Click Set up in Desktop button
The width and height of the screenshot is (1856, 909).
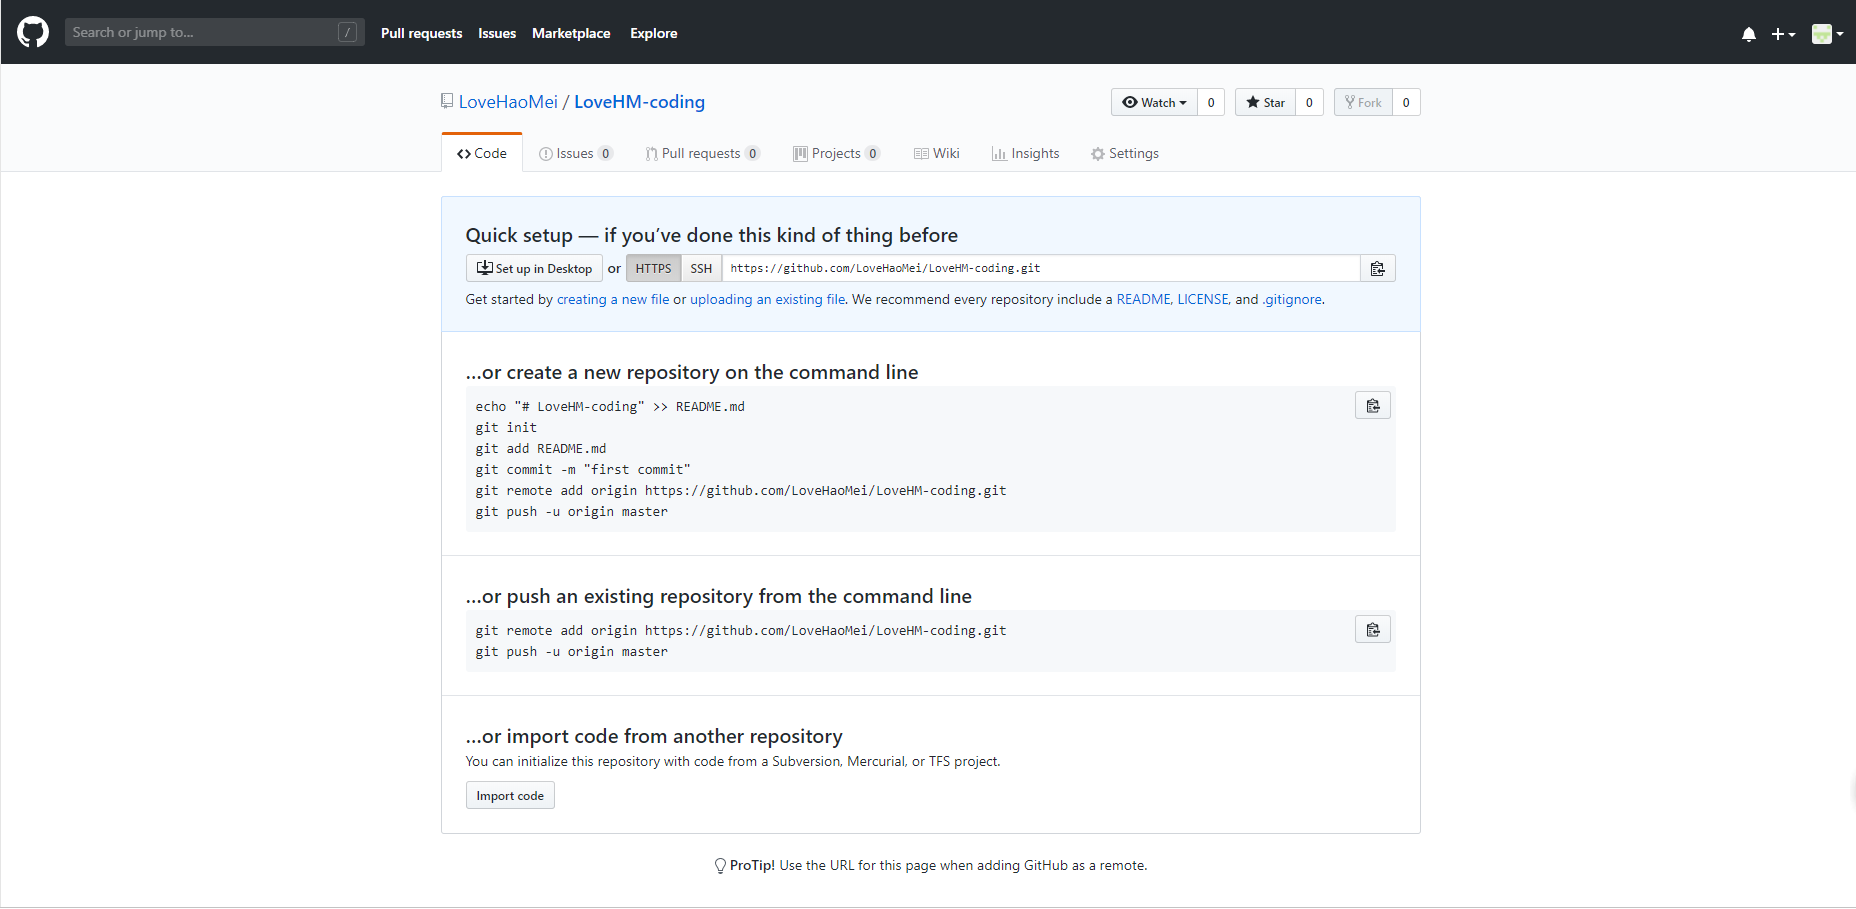(x=534, y=268)
